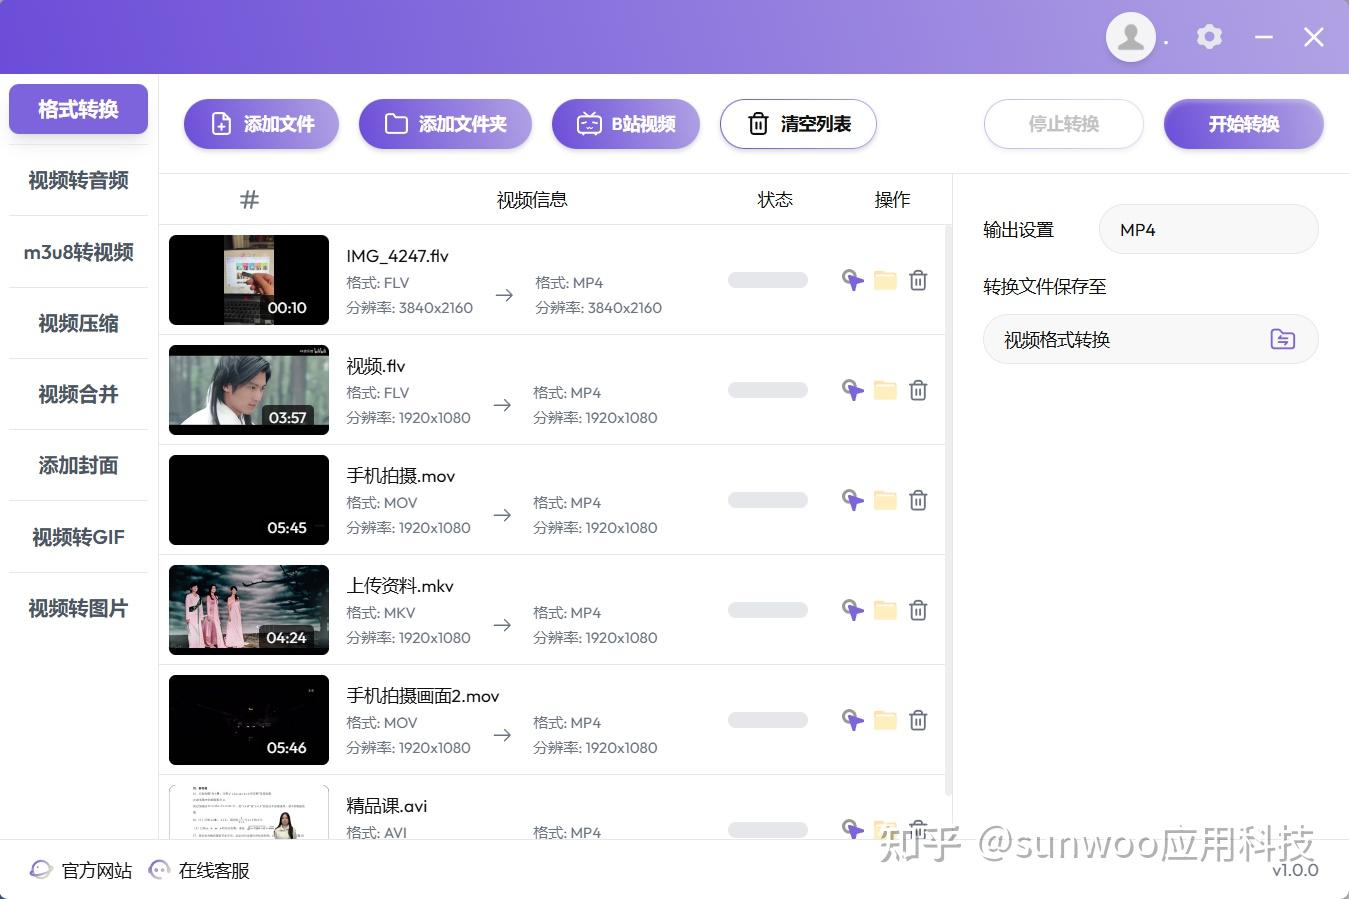
Task: Click the purple preview icon for IMG_4247.flv
Action: point(852,280)
